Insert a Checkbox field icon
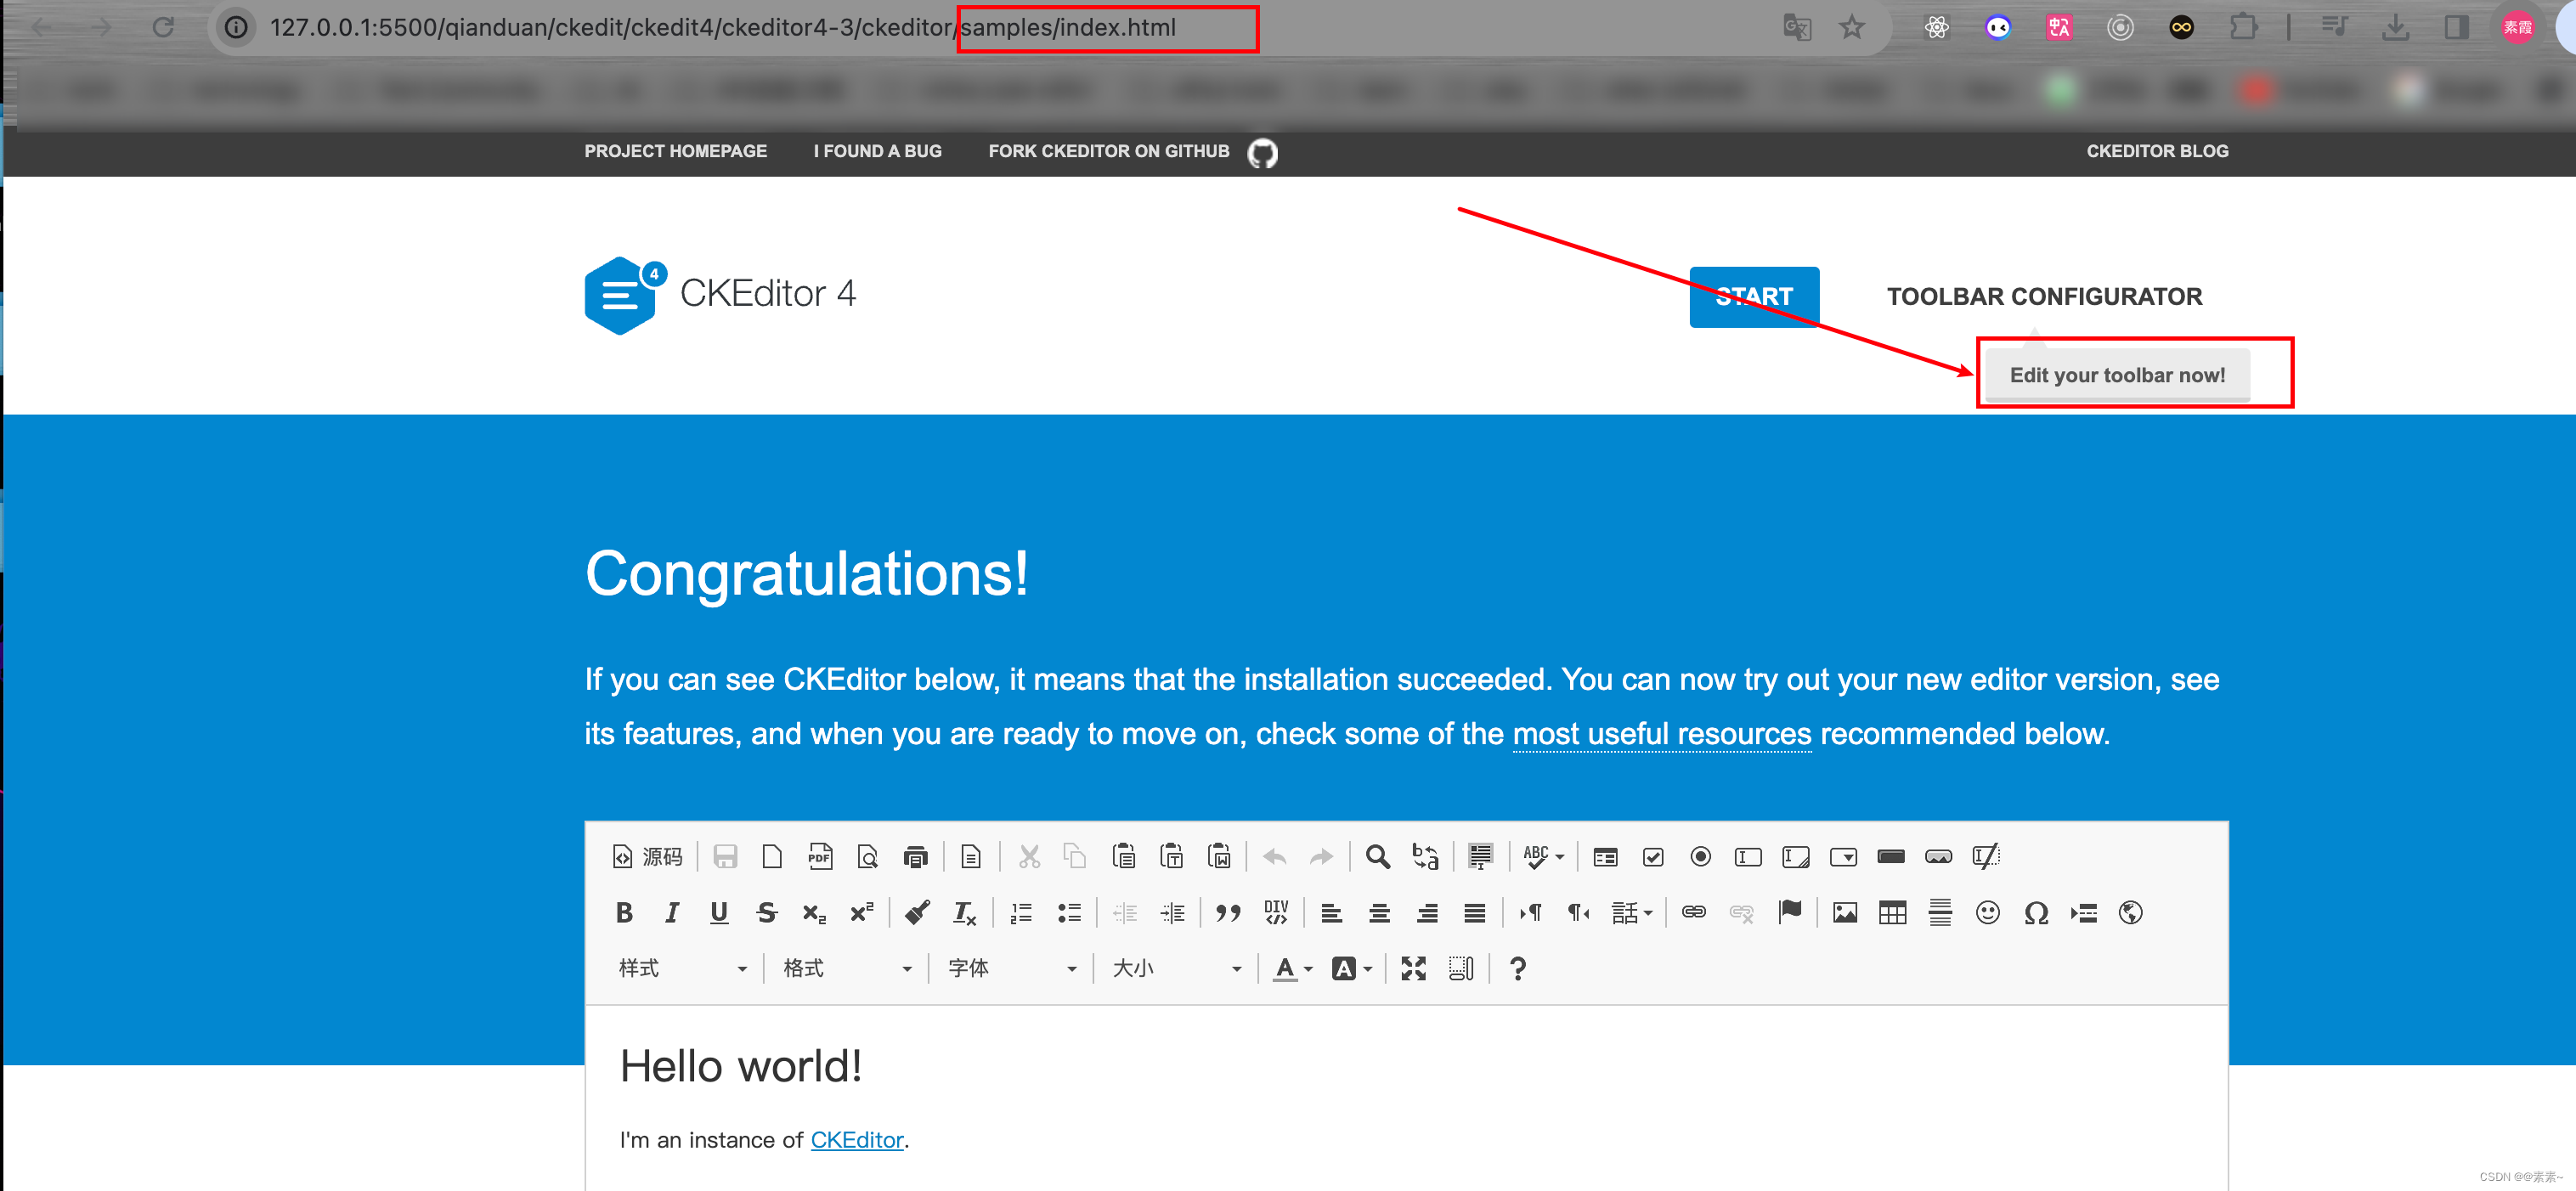 [1653, 857]
